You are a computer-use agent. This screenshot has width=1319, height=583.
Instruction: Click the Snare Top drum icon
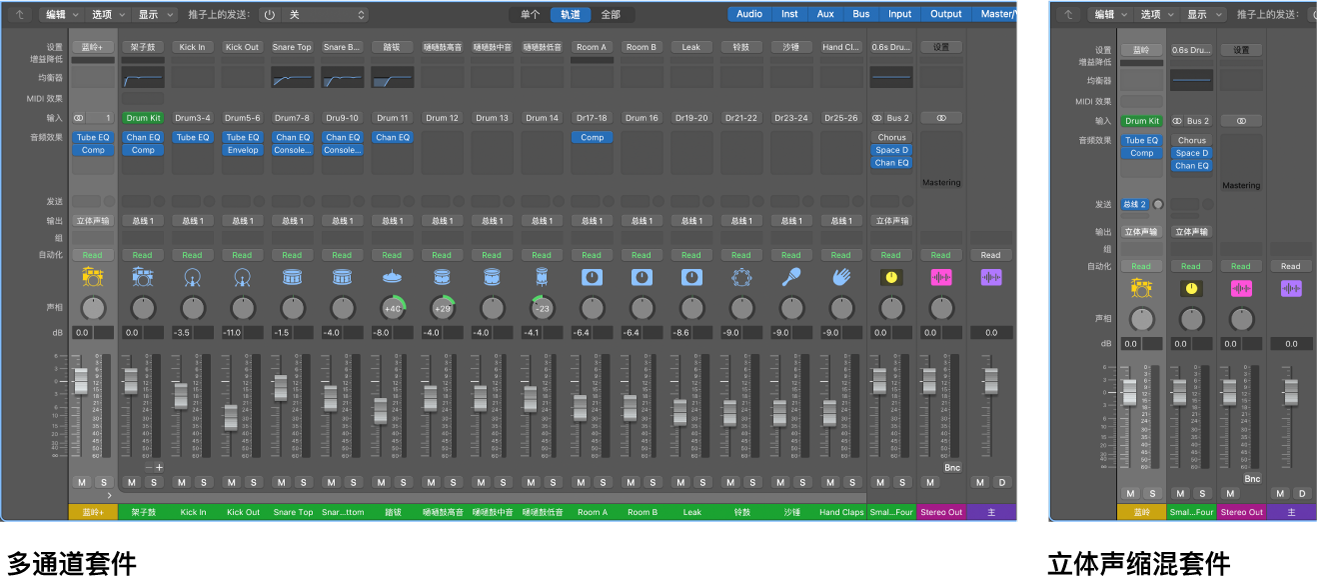tap(292, 277)
